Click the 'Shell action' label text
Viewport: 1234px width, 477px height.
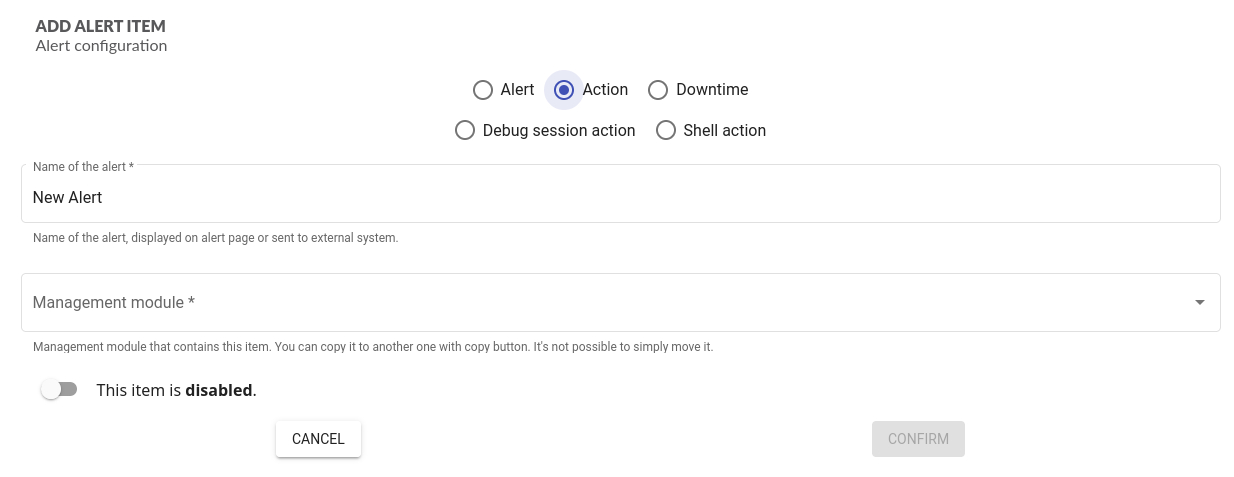coord(724,131)
